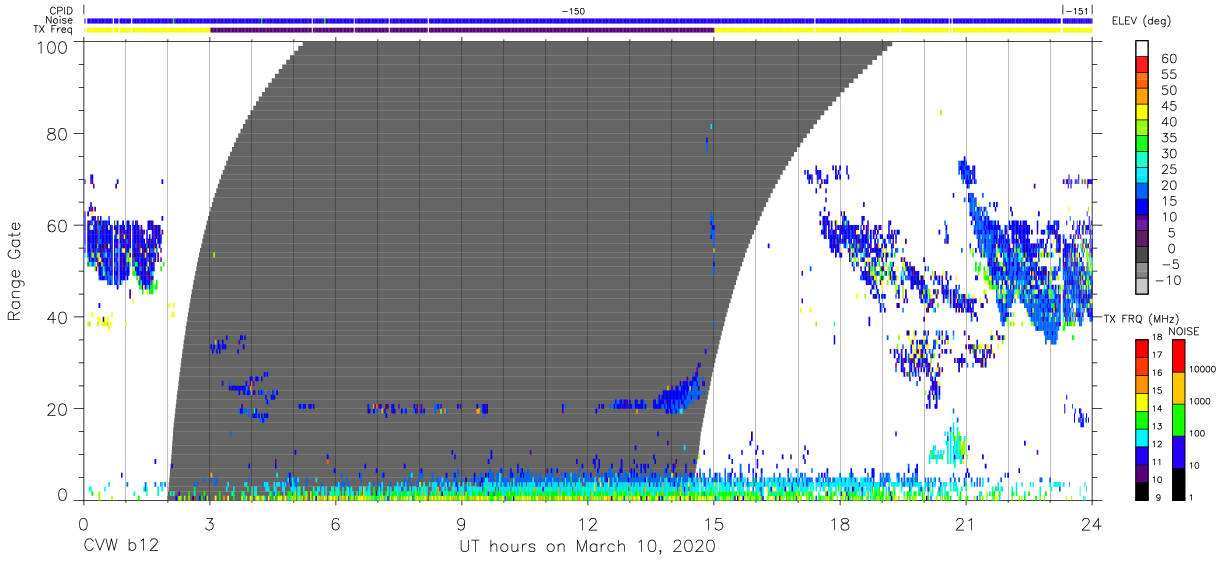Click the CPID row label
Image resolution: width=1228 pixels, height=567 pixels.
(x=60, y=10)
